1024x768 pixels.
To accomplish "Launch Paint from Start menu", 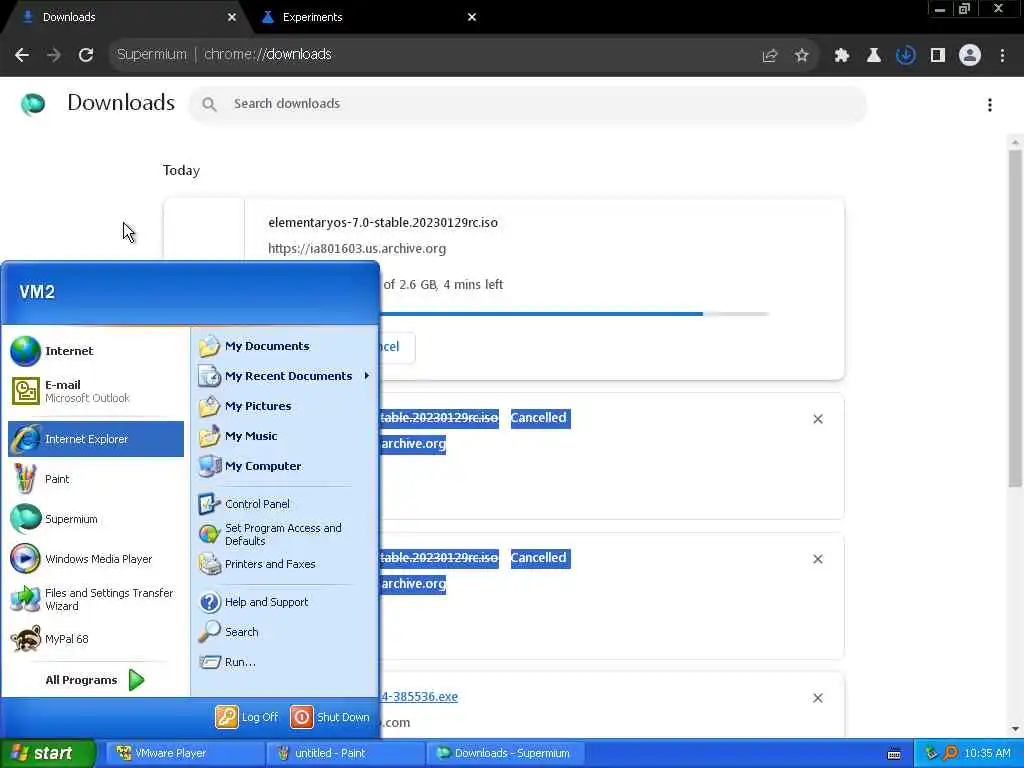I will tap(95, 479).
